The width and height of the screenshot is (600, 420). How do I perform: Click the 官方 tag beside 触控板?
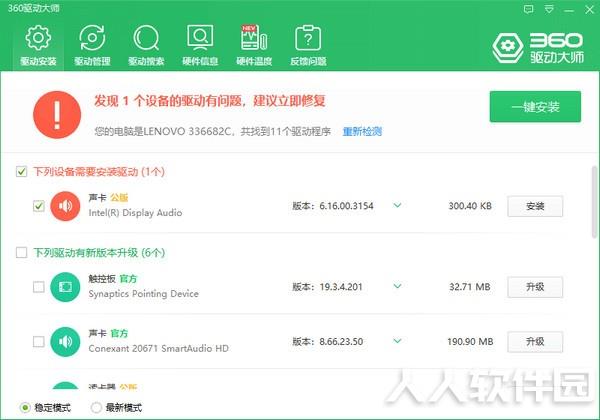pyautogui.click(x=128, y=279)
